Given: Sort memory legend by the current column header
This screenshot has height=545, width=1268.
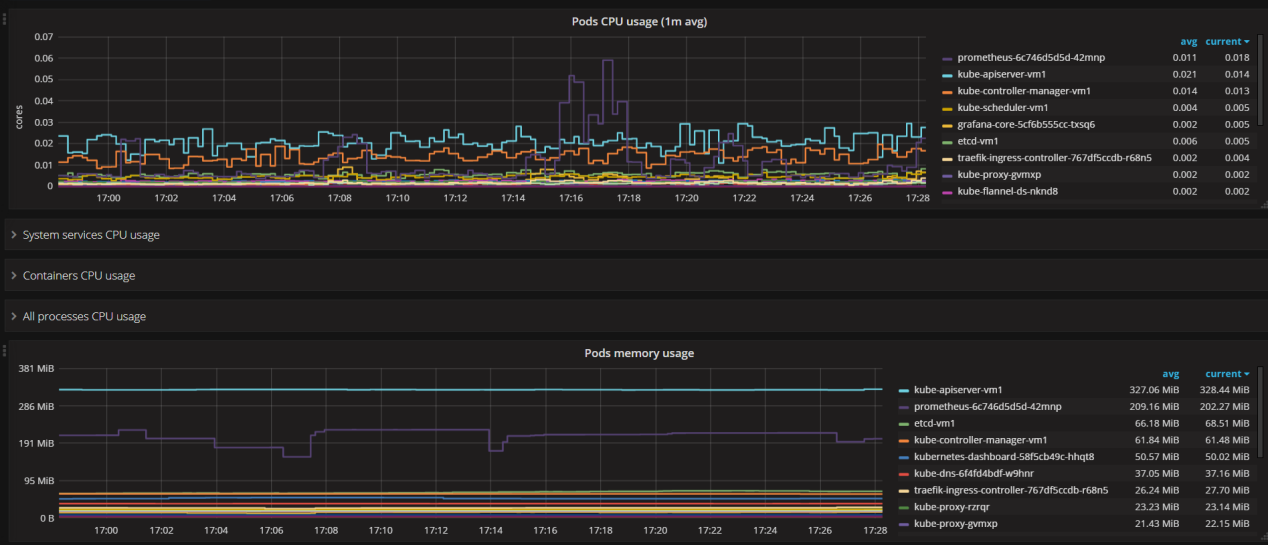Looking at the screenshot, I should click(1227, 374).
